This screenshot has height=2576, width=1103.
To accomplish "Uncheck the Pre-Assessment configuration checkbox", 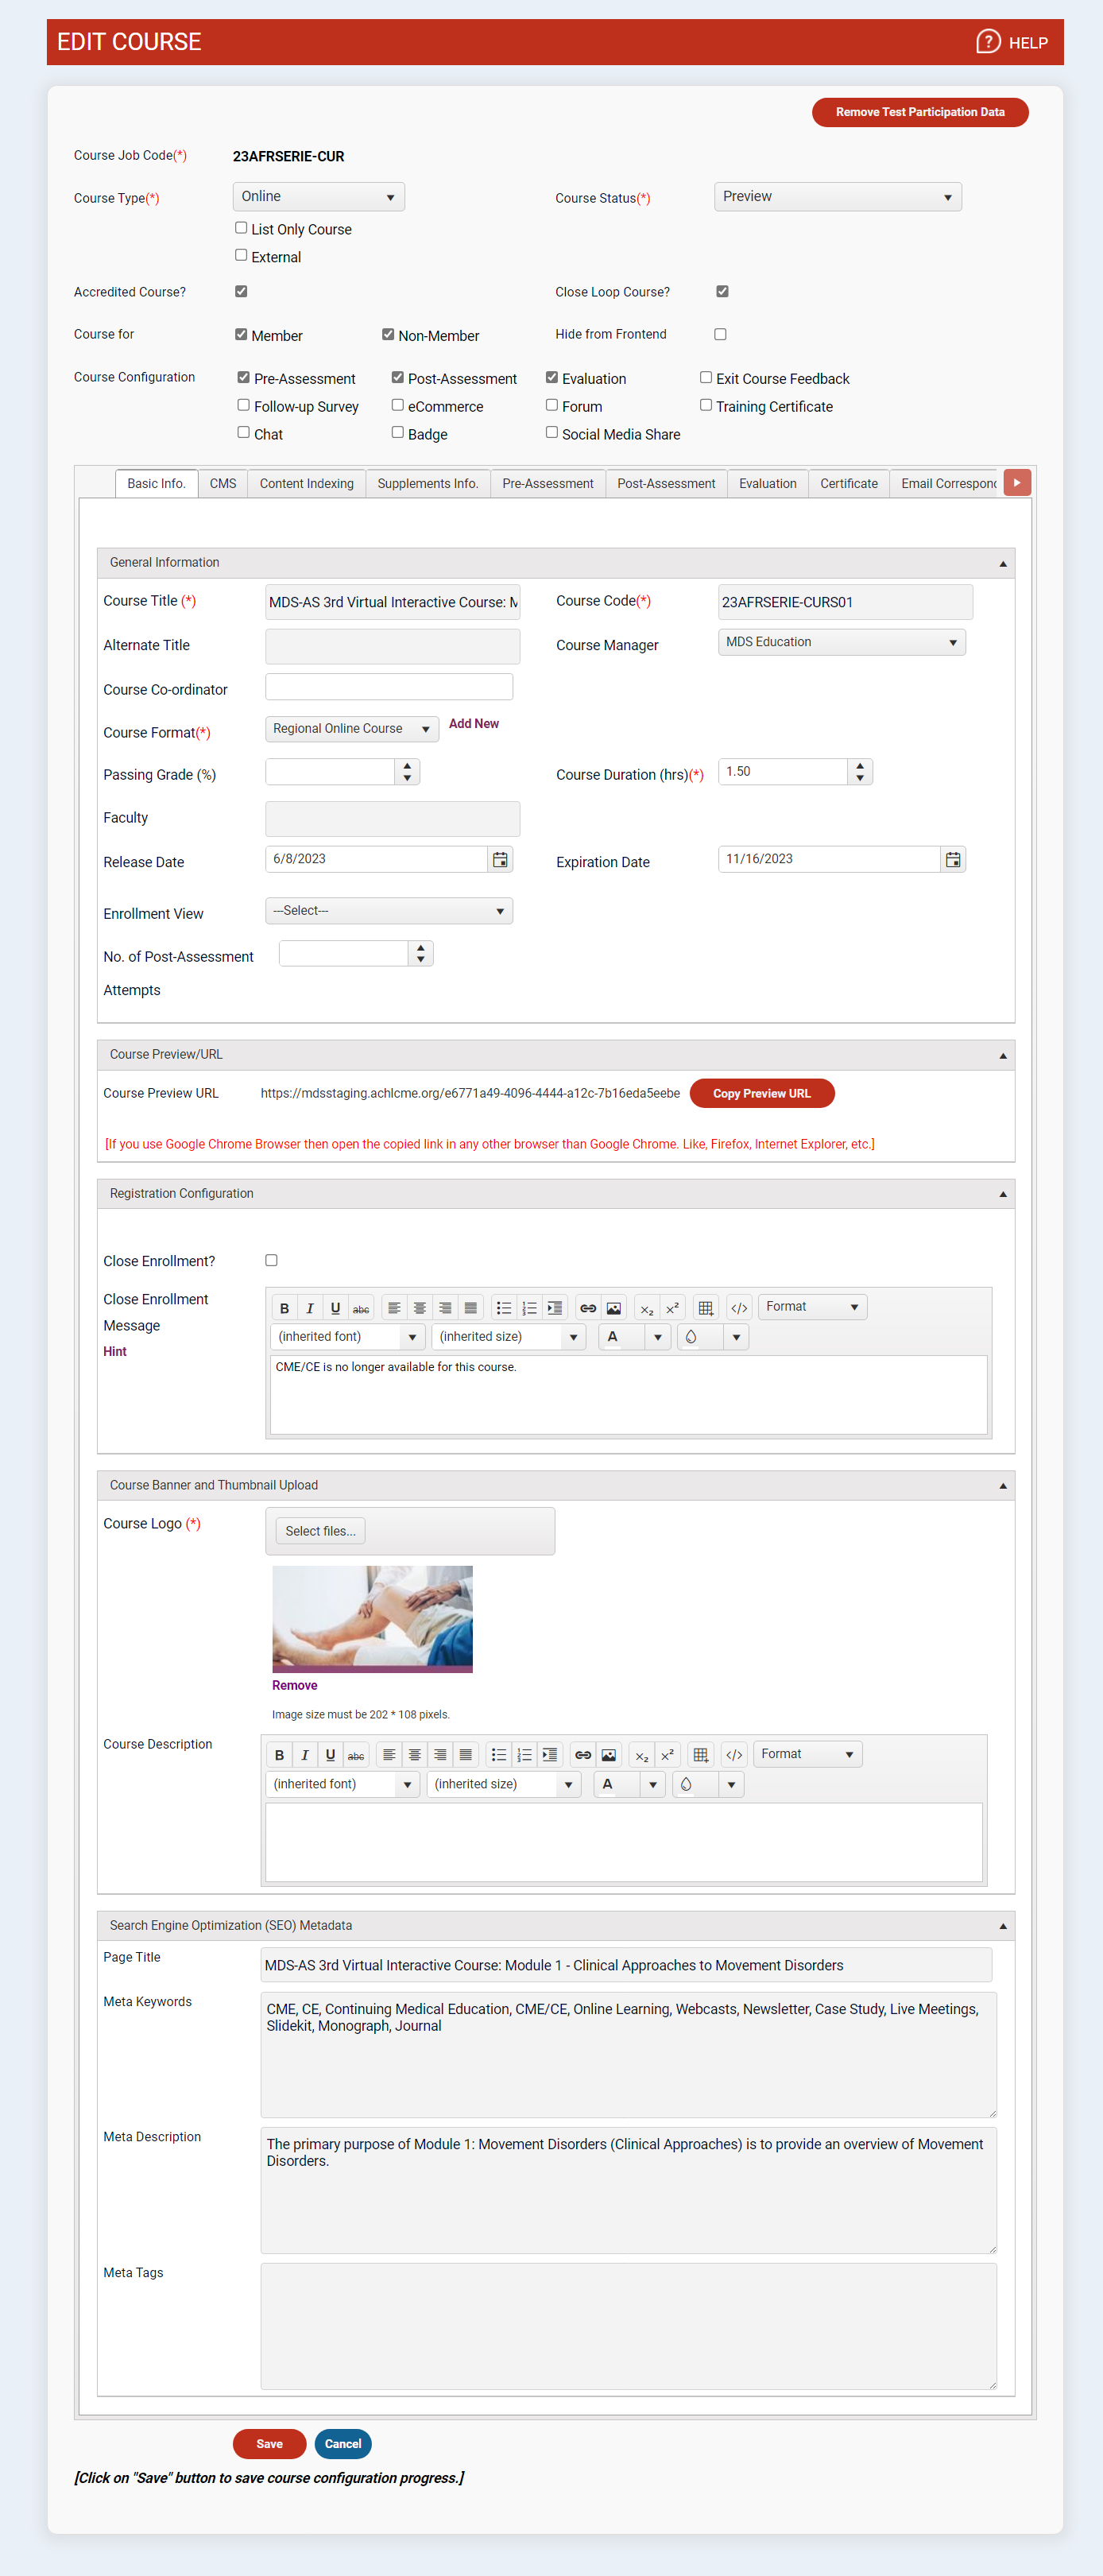I will (243, 377).
